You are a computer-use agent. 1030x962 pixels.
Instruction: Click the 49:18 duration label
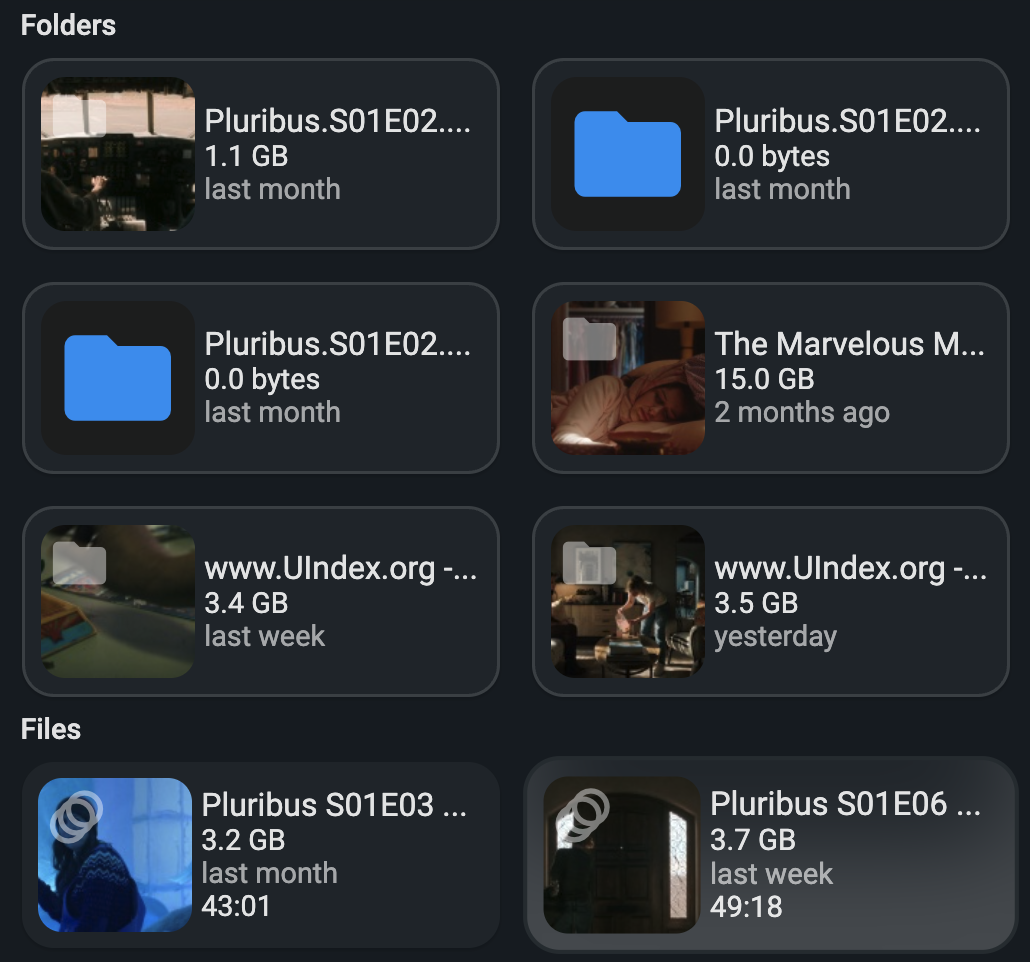click(x=746, y=907)
